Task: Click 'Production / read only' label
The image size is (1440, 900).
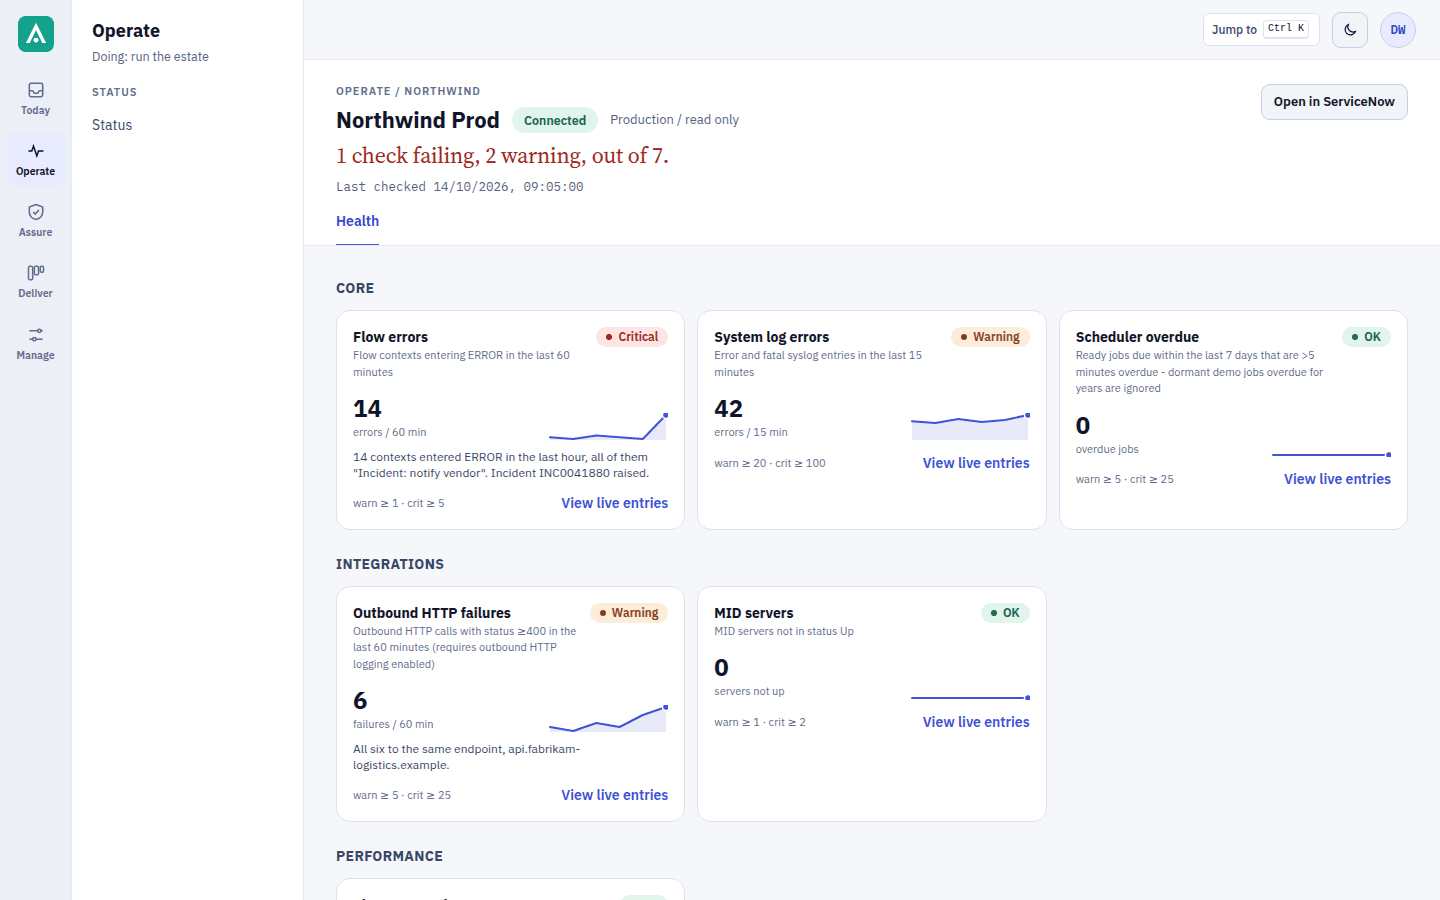Action: click(674, 119)
